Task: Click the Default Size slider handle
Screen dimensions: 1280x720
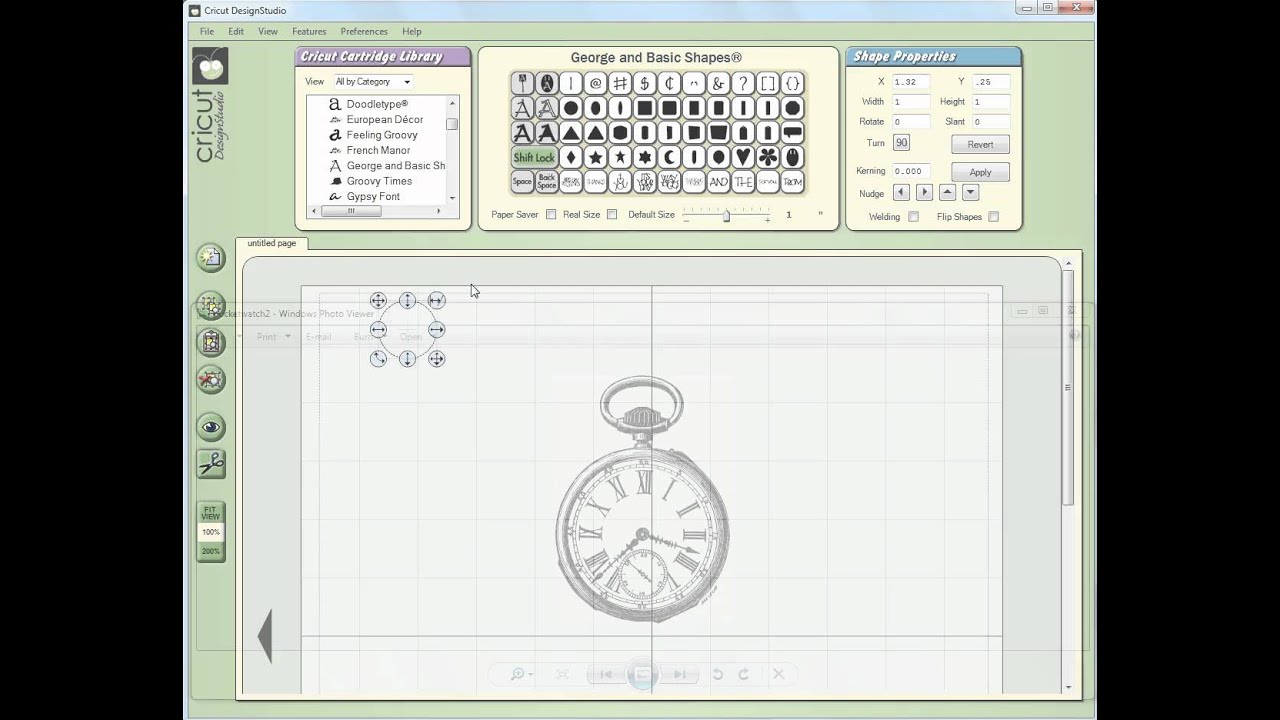Action: (726, 215)
